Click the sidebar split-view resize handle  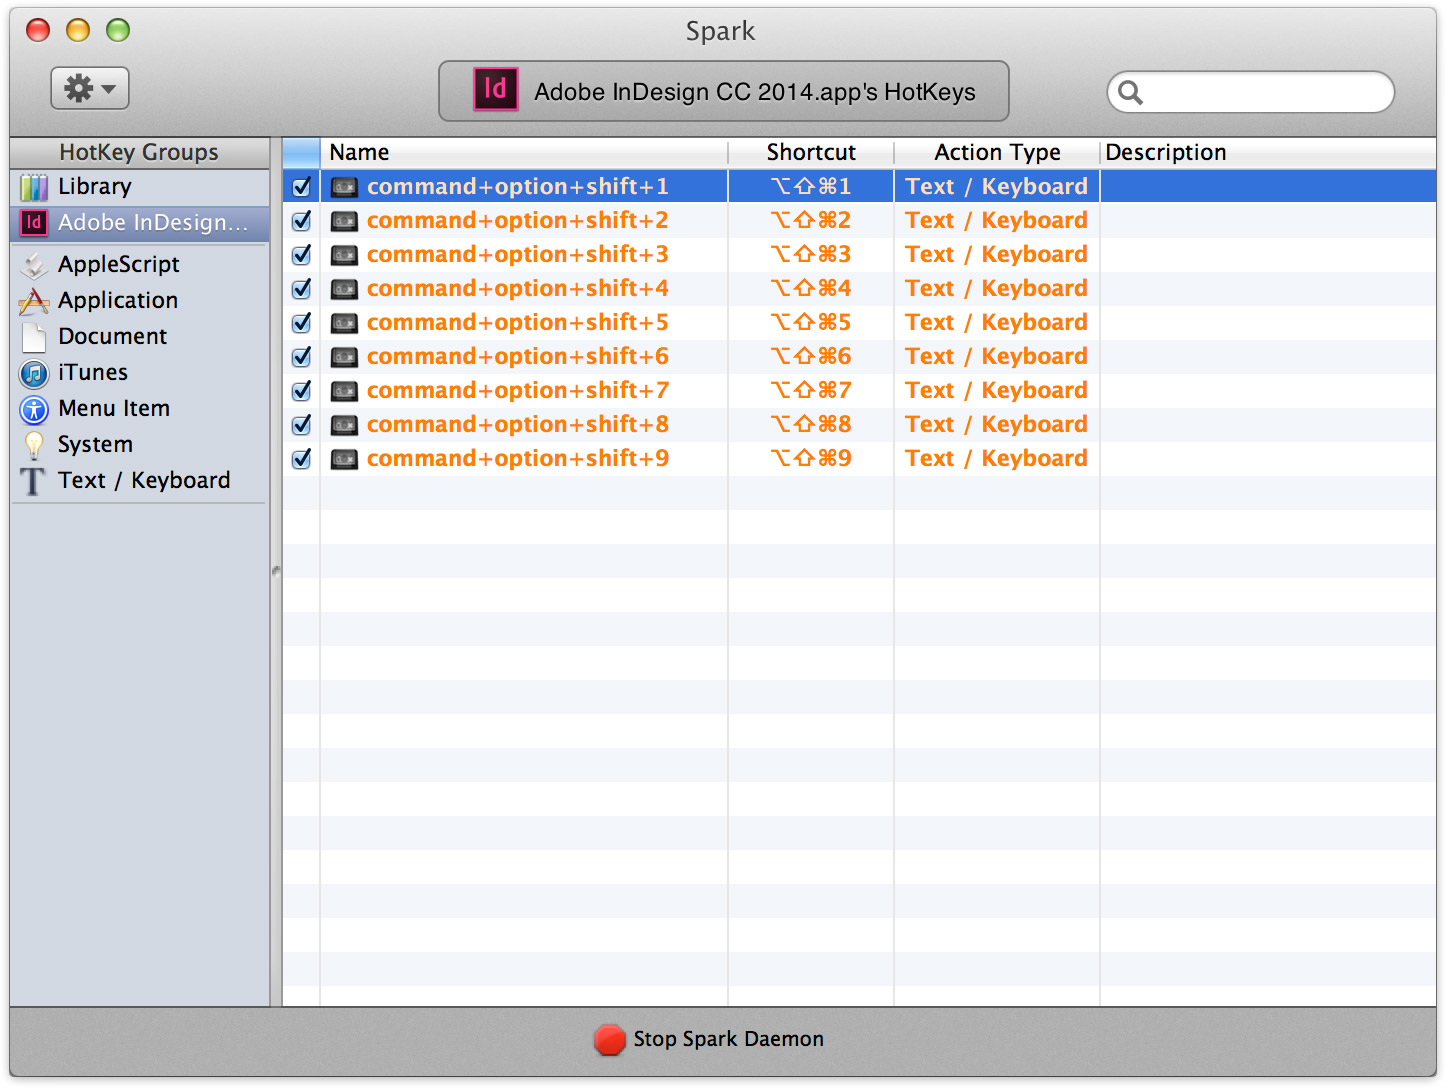(x=276, y=571)
